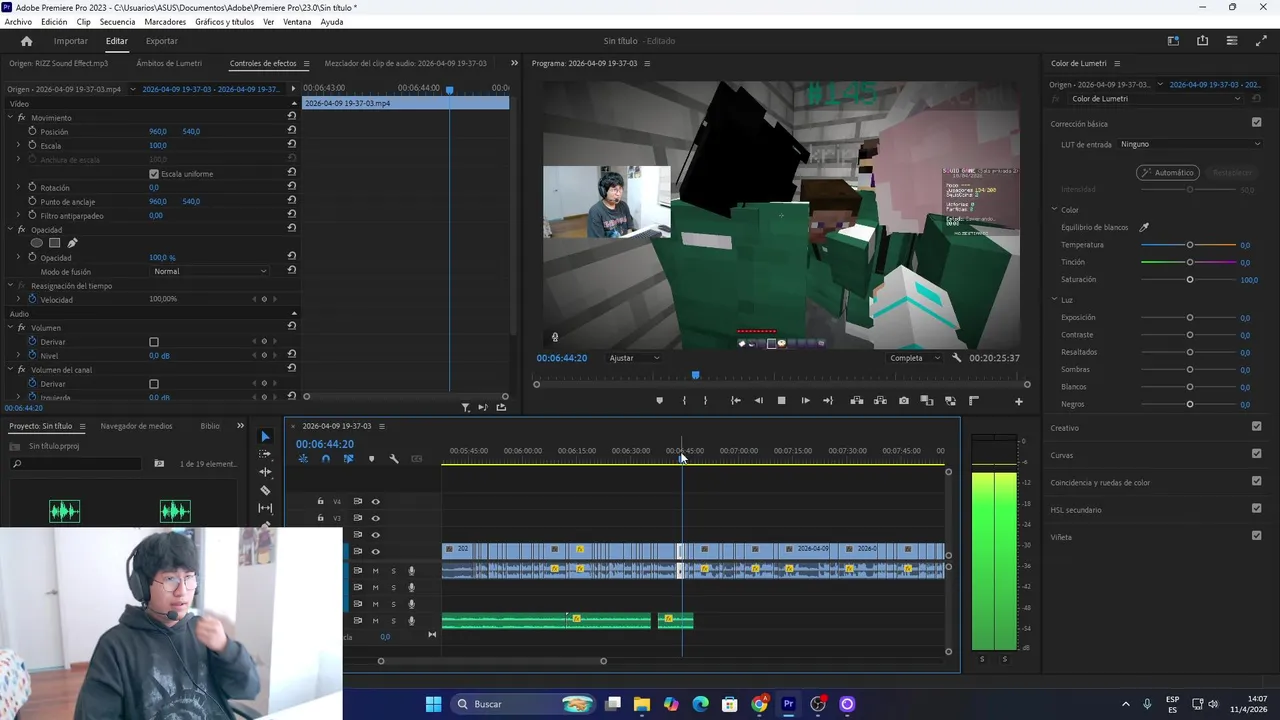Adjust the Temperatura slider
The width and height of the screenshot is (1280, 720).
coord(1189,245)
